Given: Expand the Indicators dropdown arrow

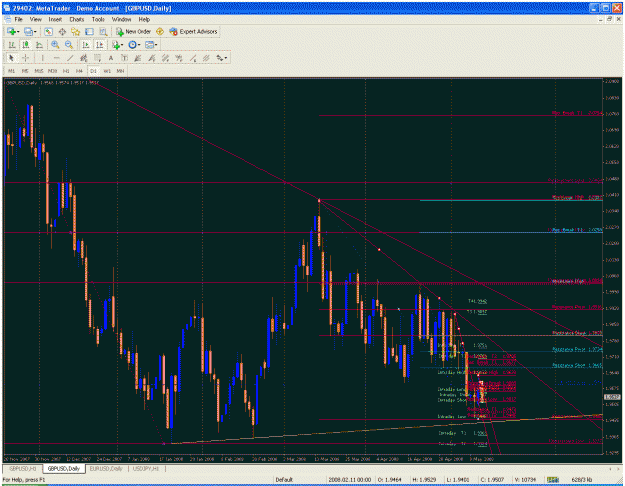Looking at the screenshot, I should [122, 45].
